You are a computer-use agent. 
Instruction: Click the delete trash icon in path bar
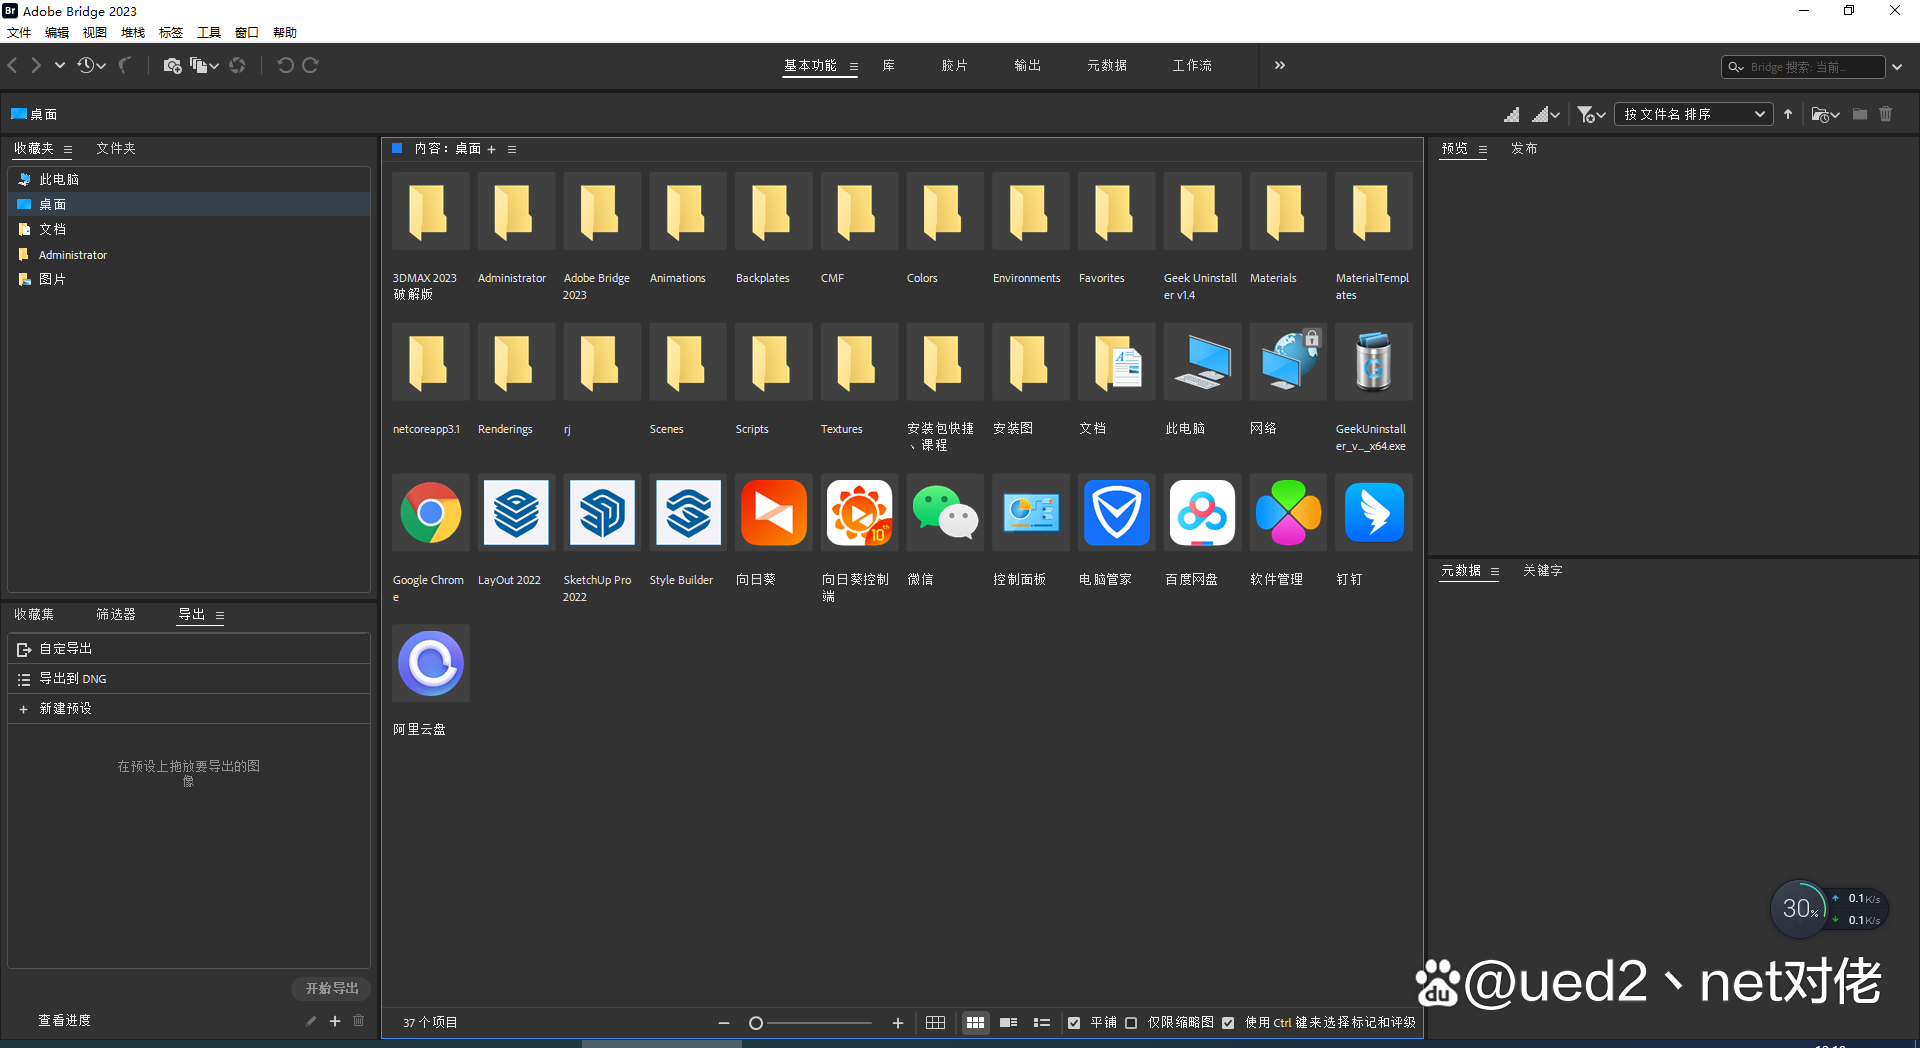(1885, 114)
